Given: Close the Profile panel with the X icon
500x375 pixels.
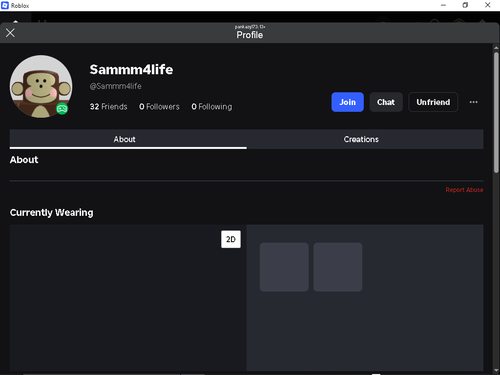Looking at the screenshot, I should point(10,33).
